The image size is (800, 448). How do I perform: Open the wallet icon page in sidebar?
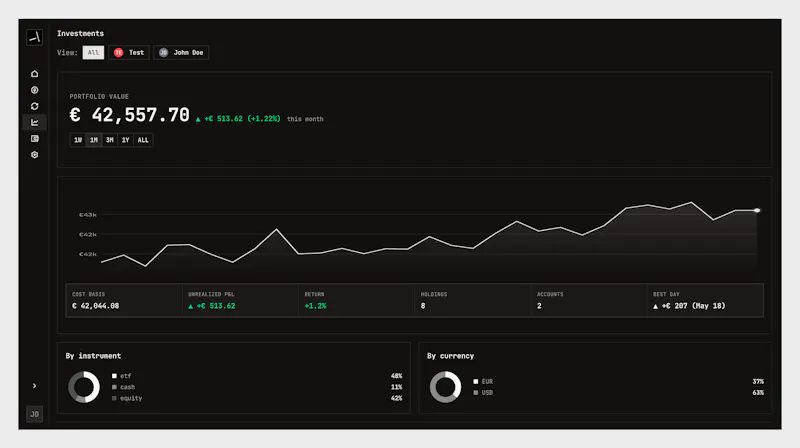click(x=34, y=139)
